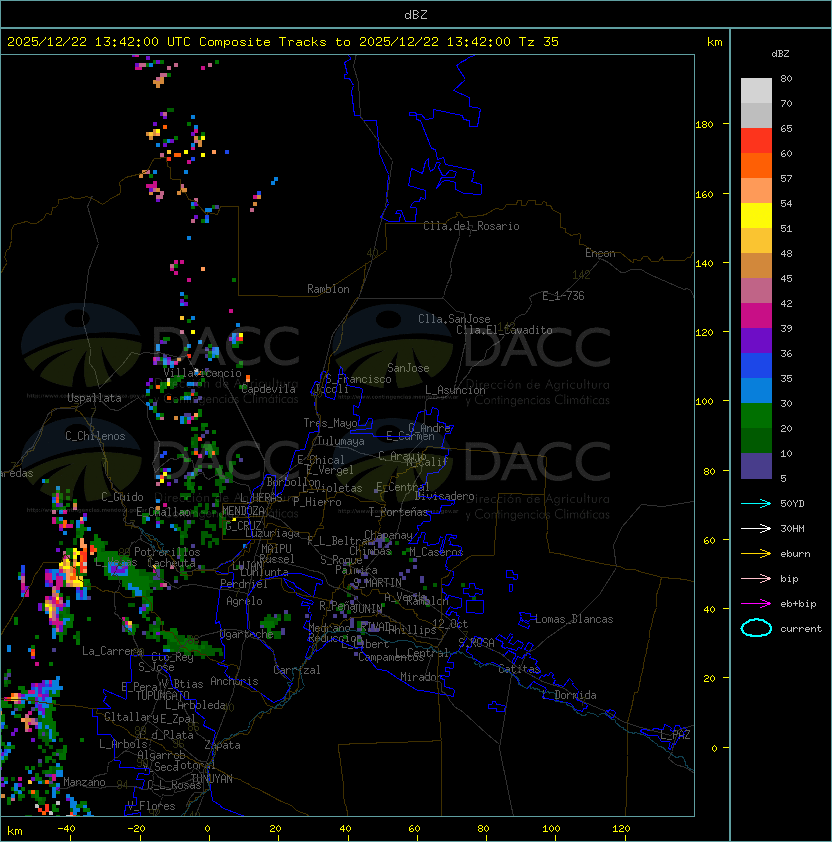Click the cyan ellipse 'current' legend icon
Image resolution: width=832 pixels, height=842 pixels.
click(756, 628)
